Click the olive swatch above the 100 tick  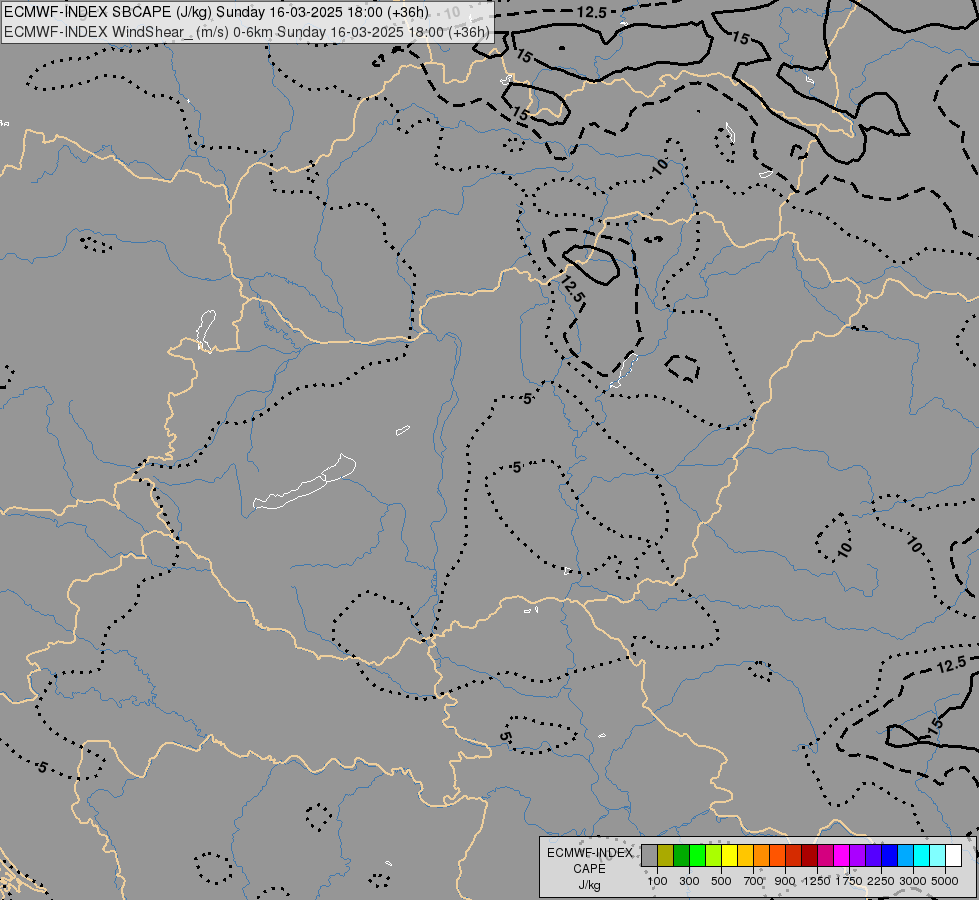(x=666, y=855)
